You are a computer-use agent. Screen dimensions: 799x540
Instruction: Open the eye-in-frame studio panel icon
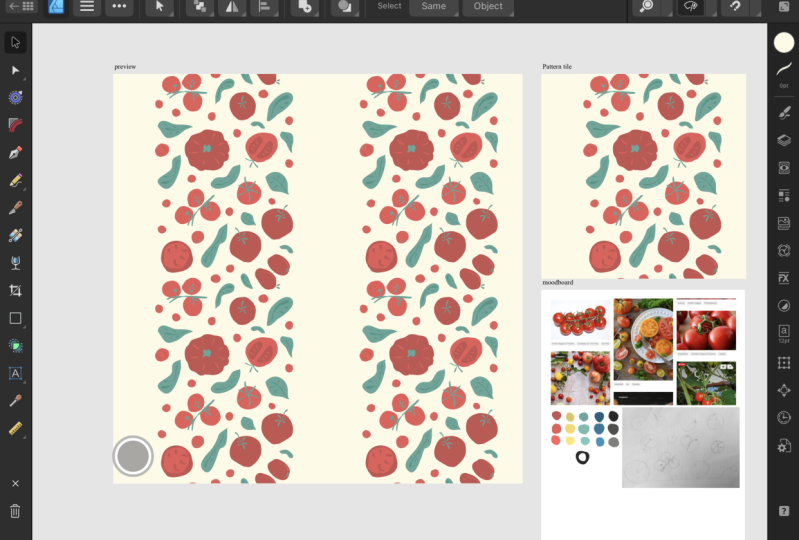(x=784, y=168)
